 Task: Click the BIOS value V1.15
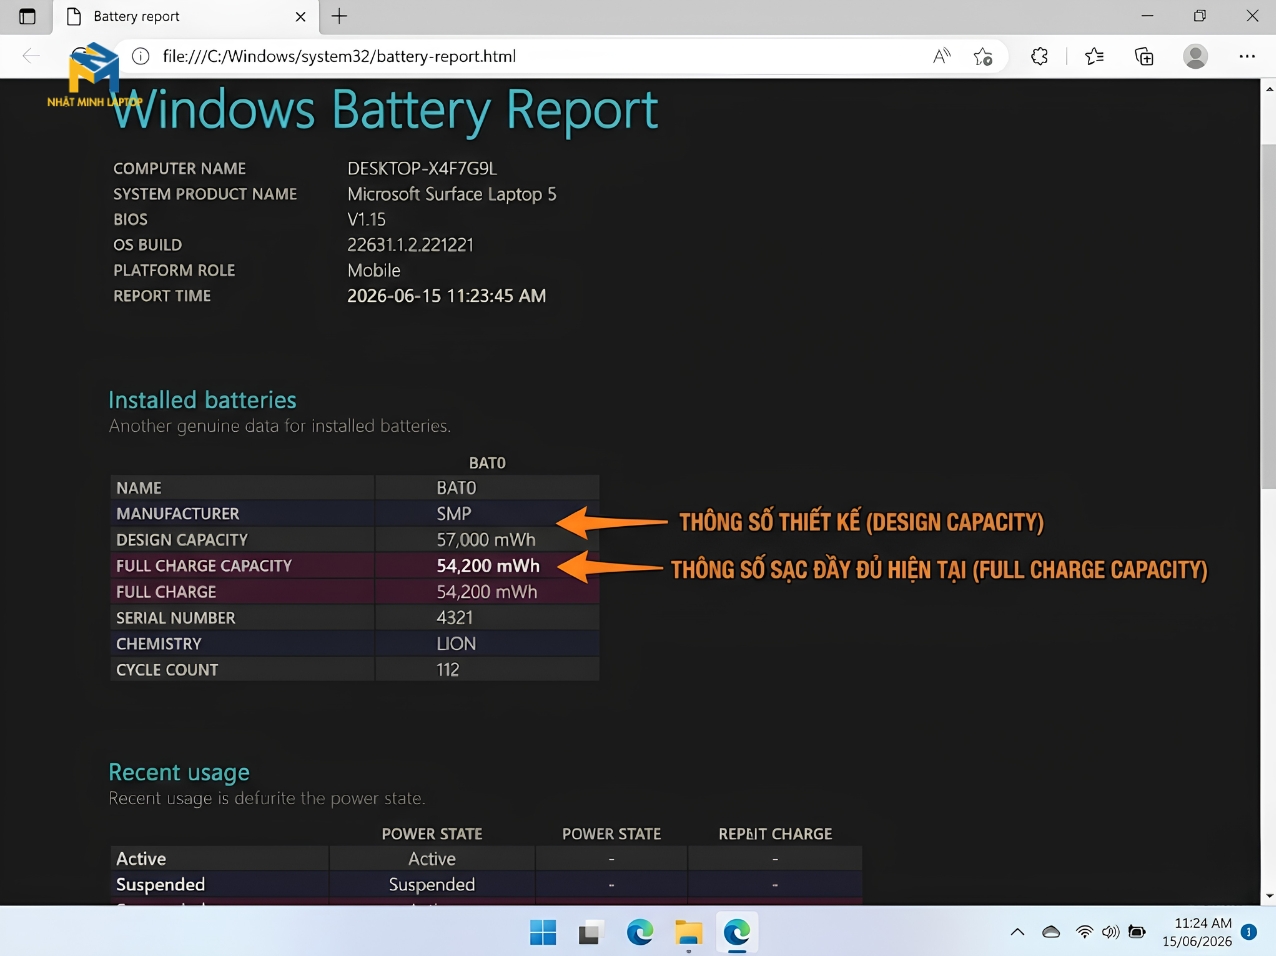[366, 219]
